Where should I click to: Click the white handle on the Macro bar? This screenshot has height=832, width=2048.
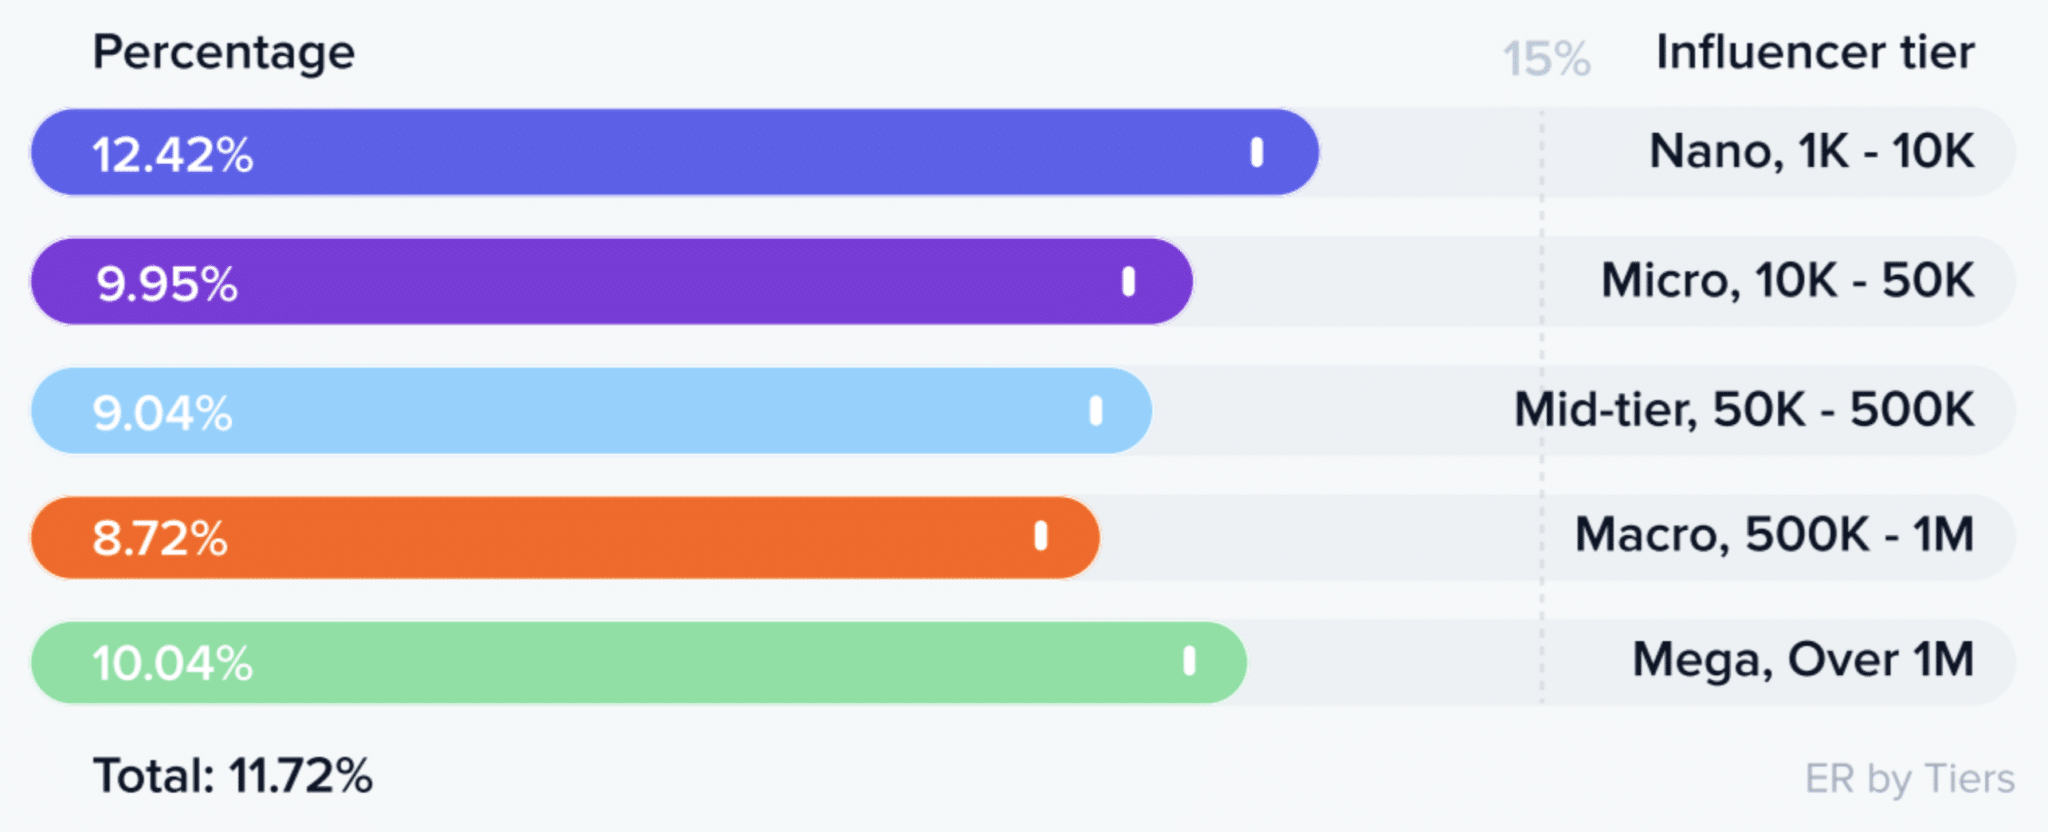click(x=1041, y=536)
